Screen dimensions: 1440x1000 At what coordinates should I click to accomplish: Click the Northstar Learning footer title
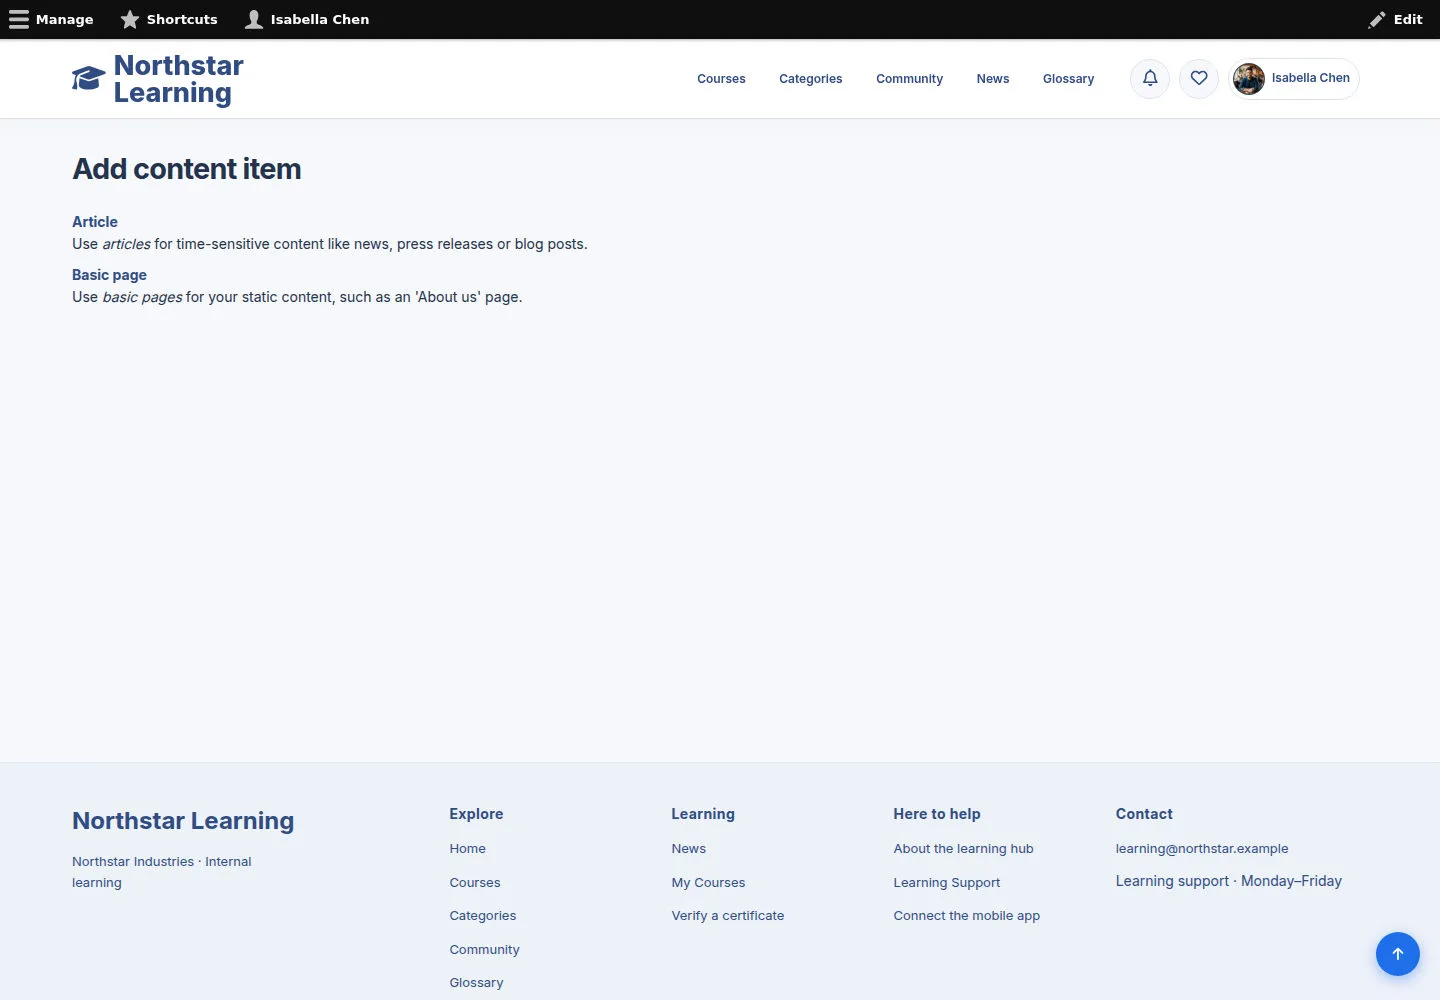coord(183,821)
